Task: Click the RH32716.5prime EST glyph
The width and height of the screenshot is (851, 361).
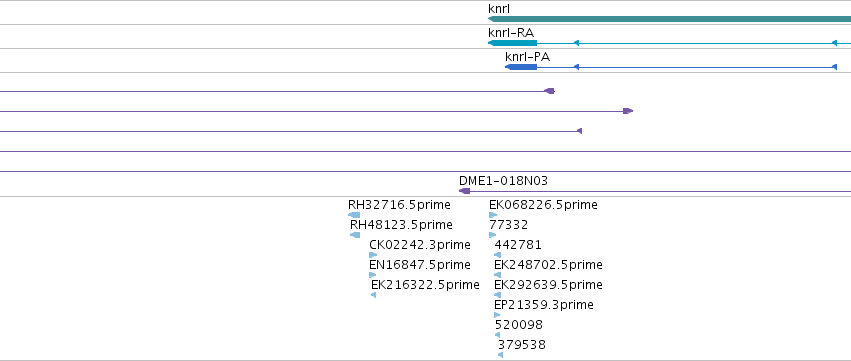Action: tap(354, 215)
